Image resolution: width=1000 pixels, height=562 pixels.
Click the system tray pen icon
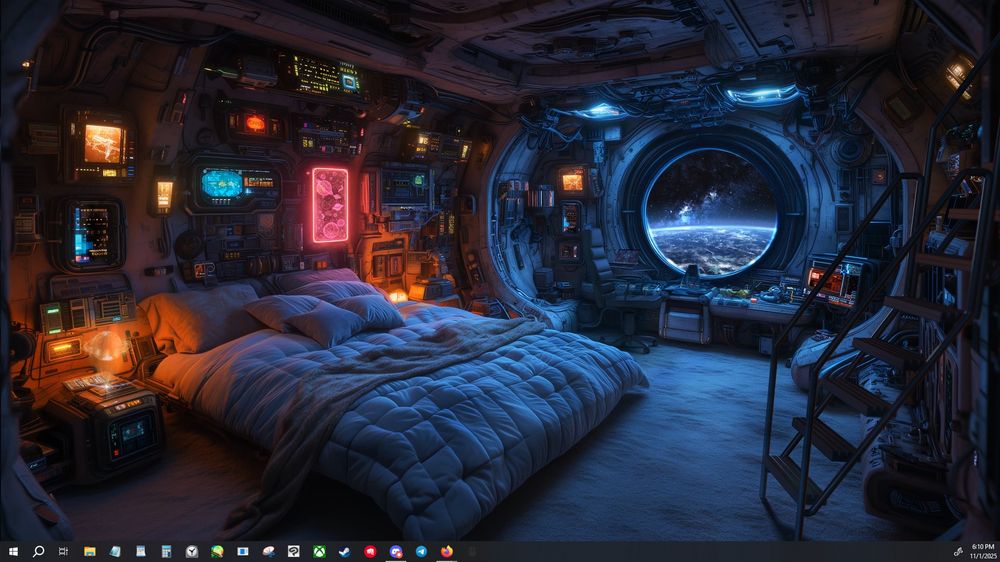958,552
